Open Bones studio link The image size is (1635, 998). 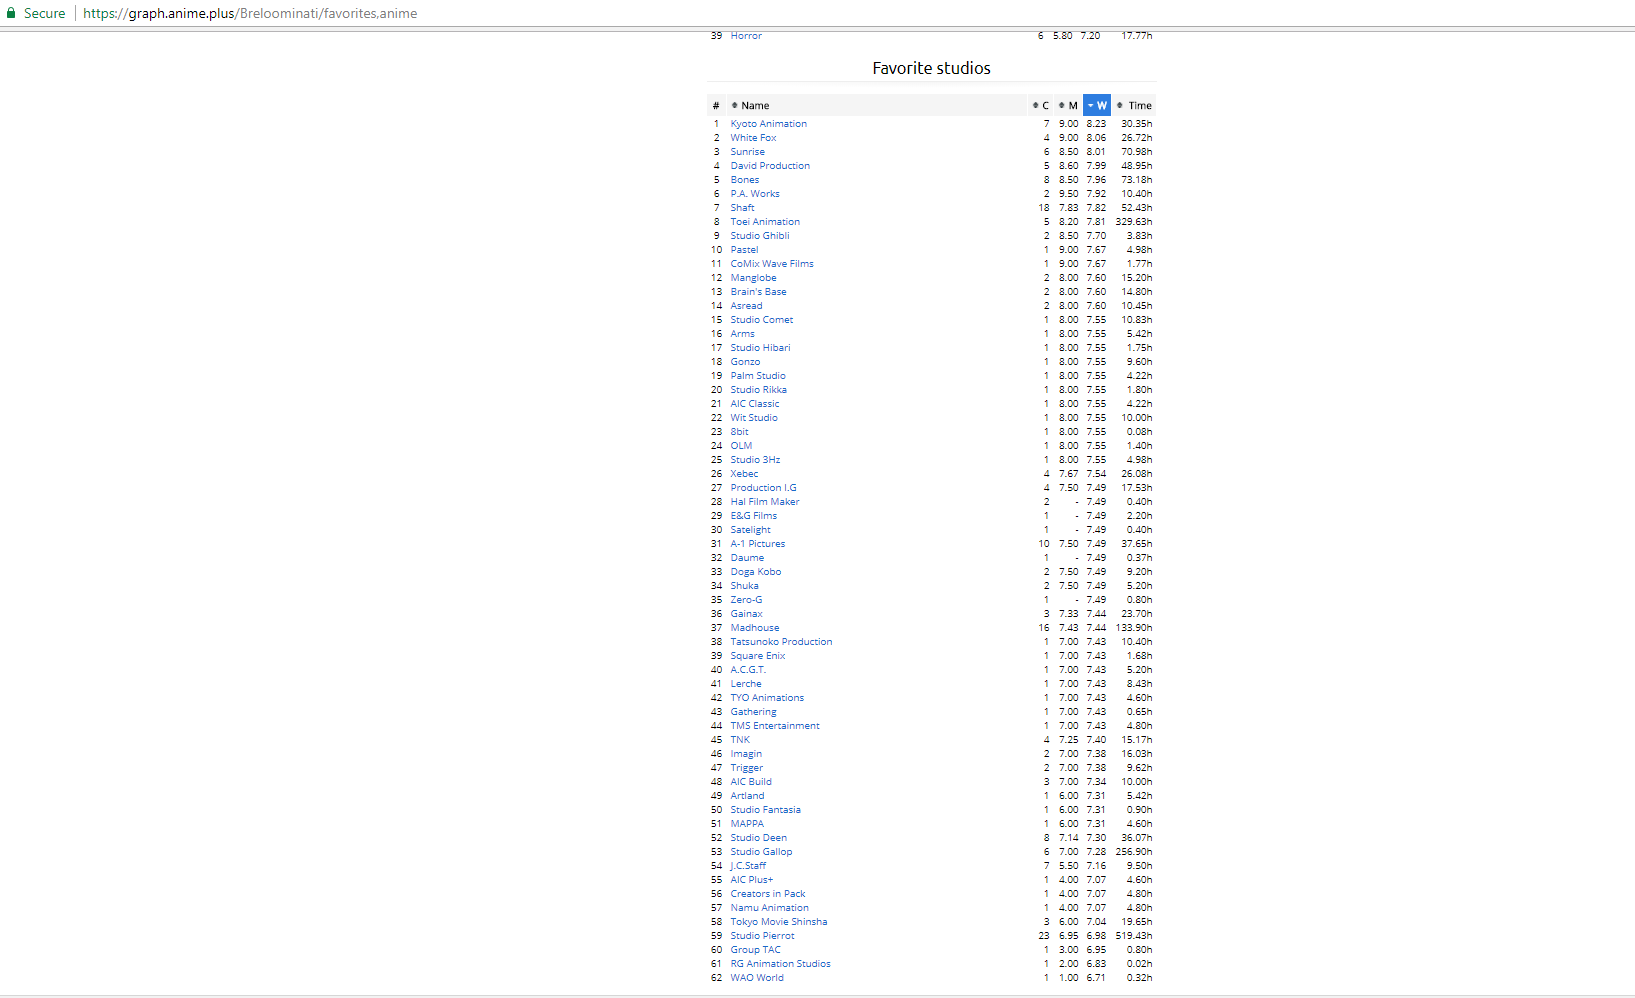pos(745,180)
